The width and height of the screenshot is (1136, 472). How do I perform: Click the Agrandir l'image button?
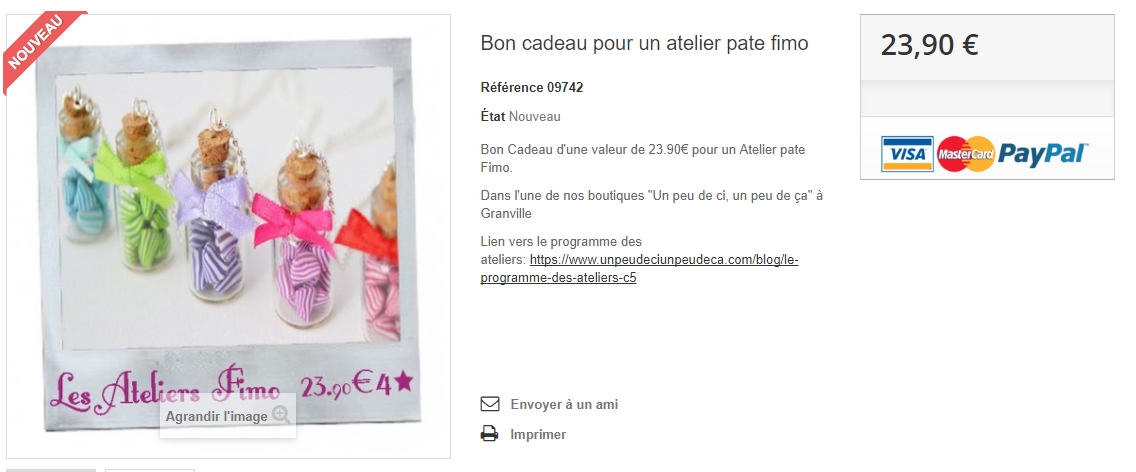coord(227,416)
